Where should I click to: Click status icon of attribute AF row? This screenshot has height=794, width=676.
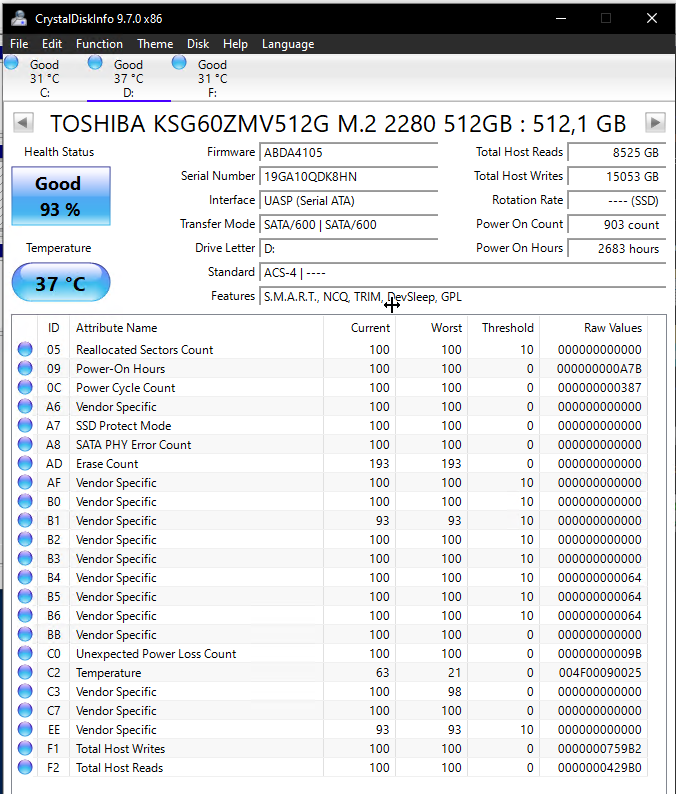25,482
